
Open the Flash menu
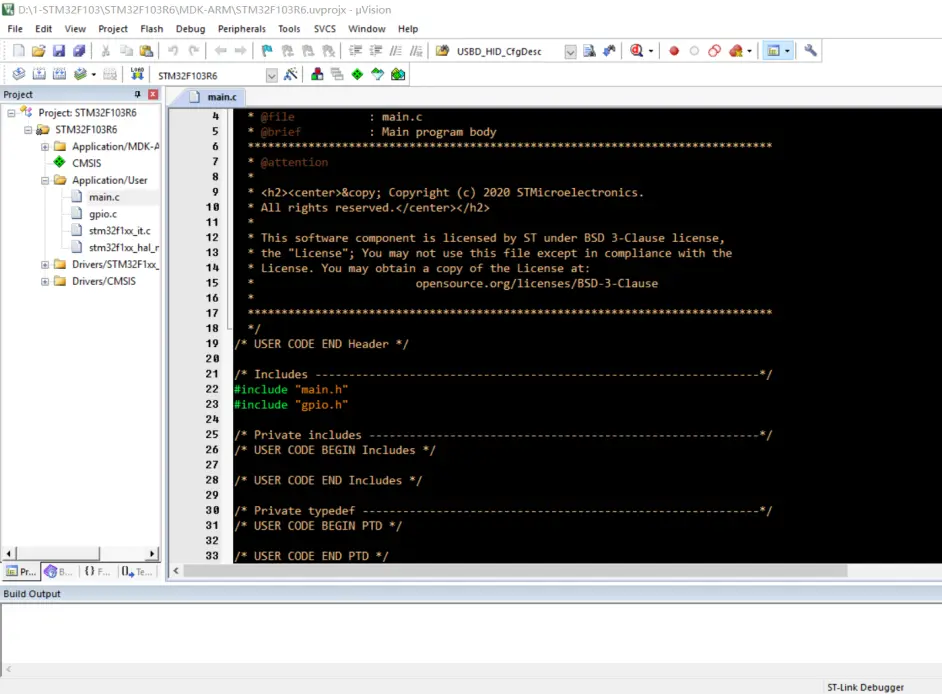point(151,29)
